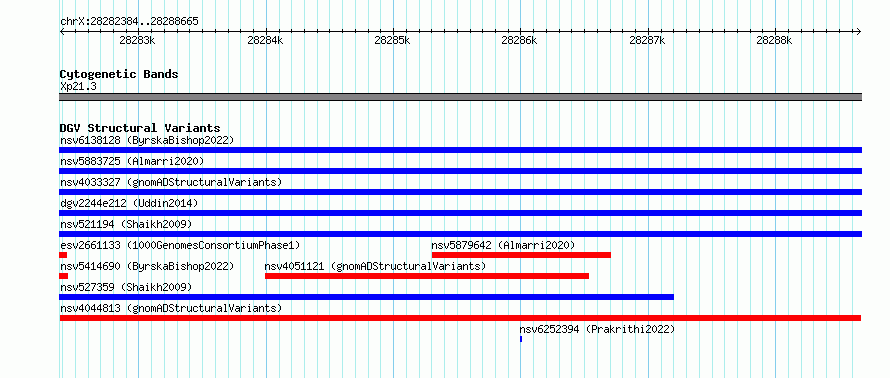Click the nsv5414690 (ByrskaBishop2022) label
The width and height of the screenshot is (890, 378).
147,266
